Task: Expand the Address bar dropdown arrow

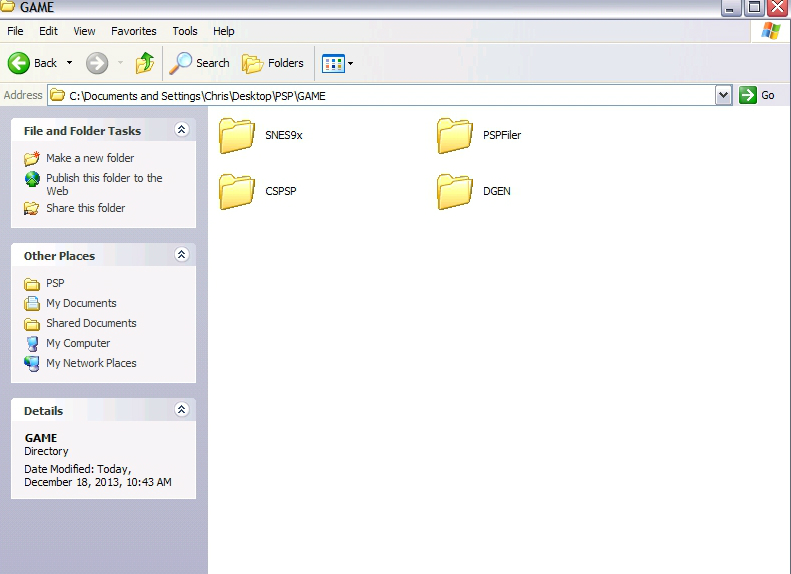Action: pos(724,95)
